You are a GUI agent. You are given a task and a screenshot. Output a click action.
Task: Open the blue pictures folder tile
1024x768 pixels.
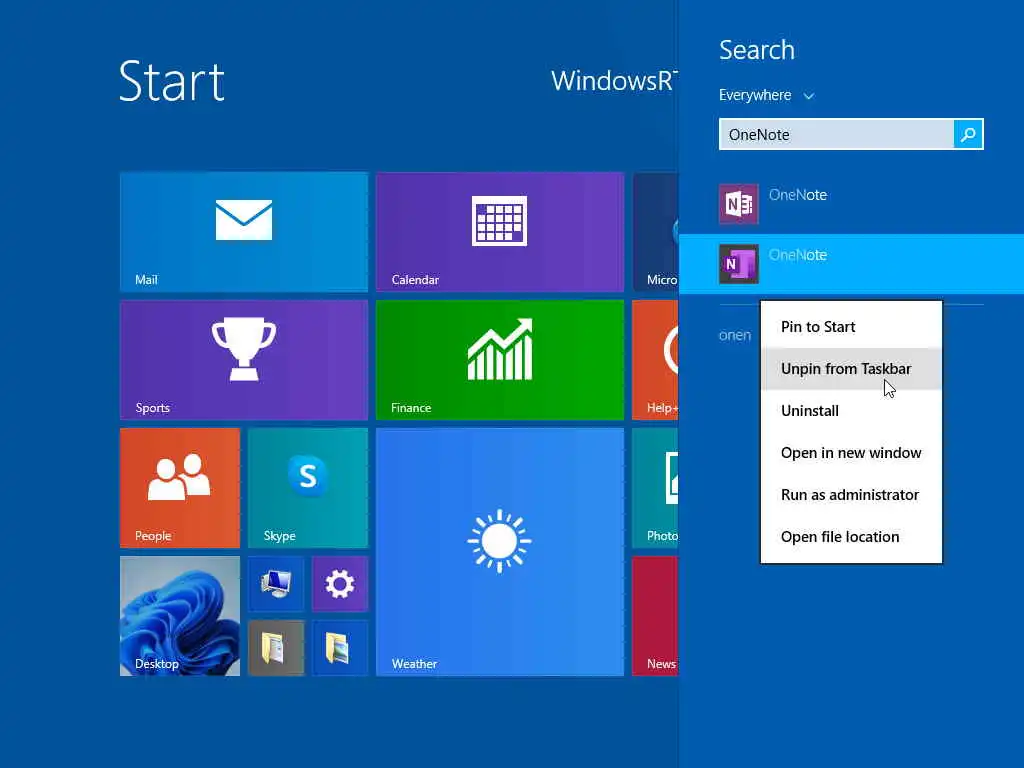[340, 648]
